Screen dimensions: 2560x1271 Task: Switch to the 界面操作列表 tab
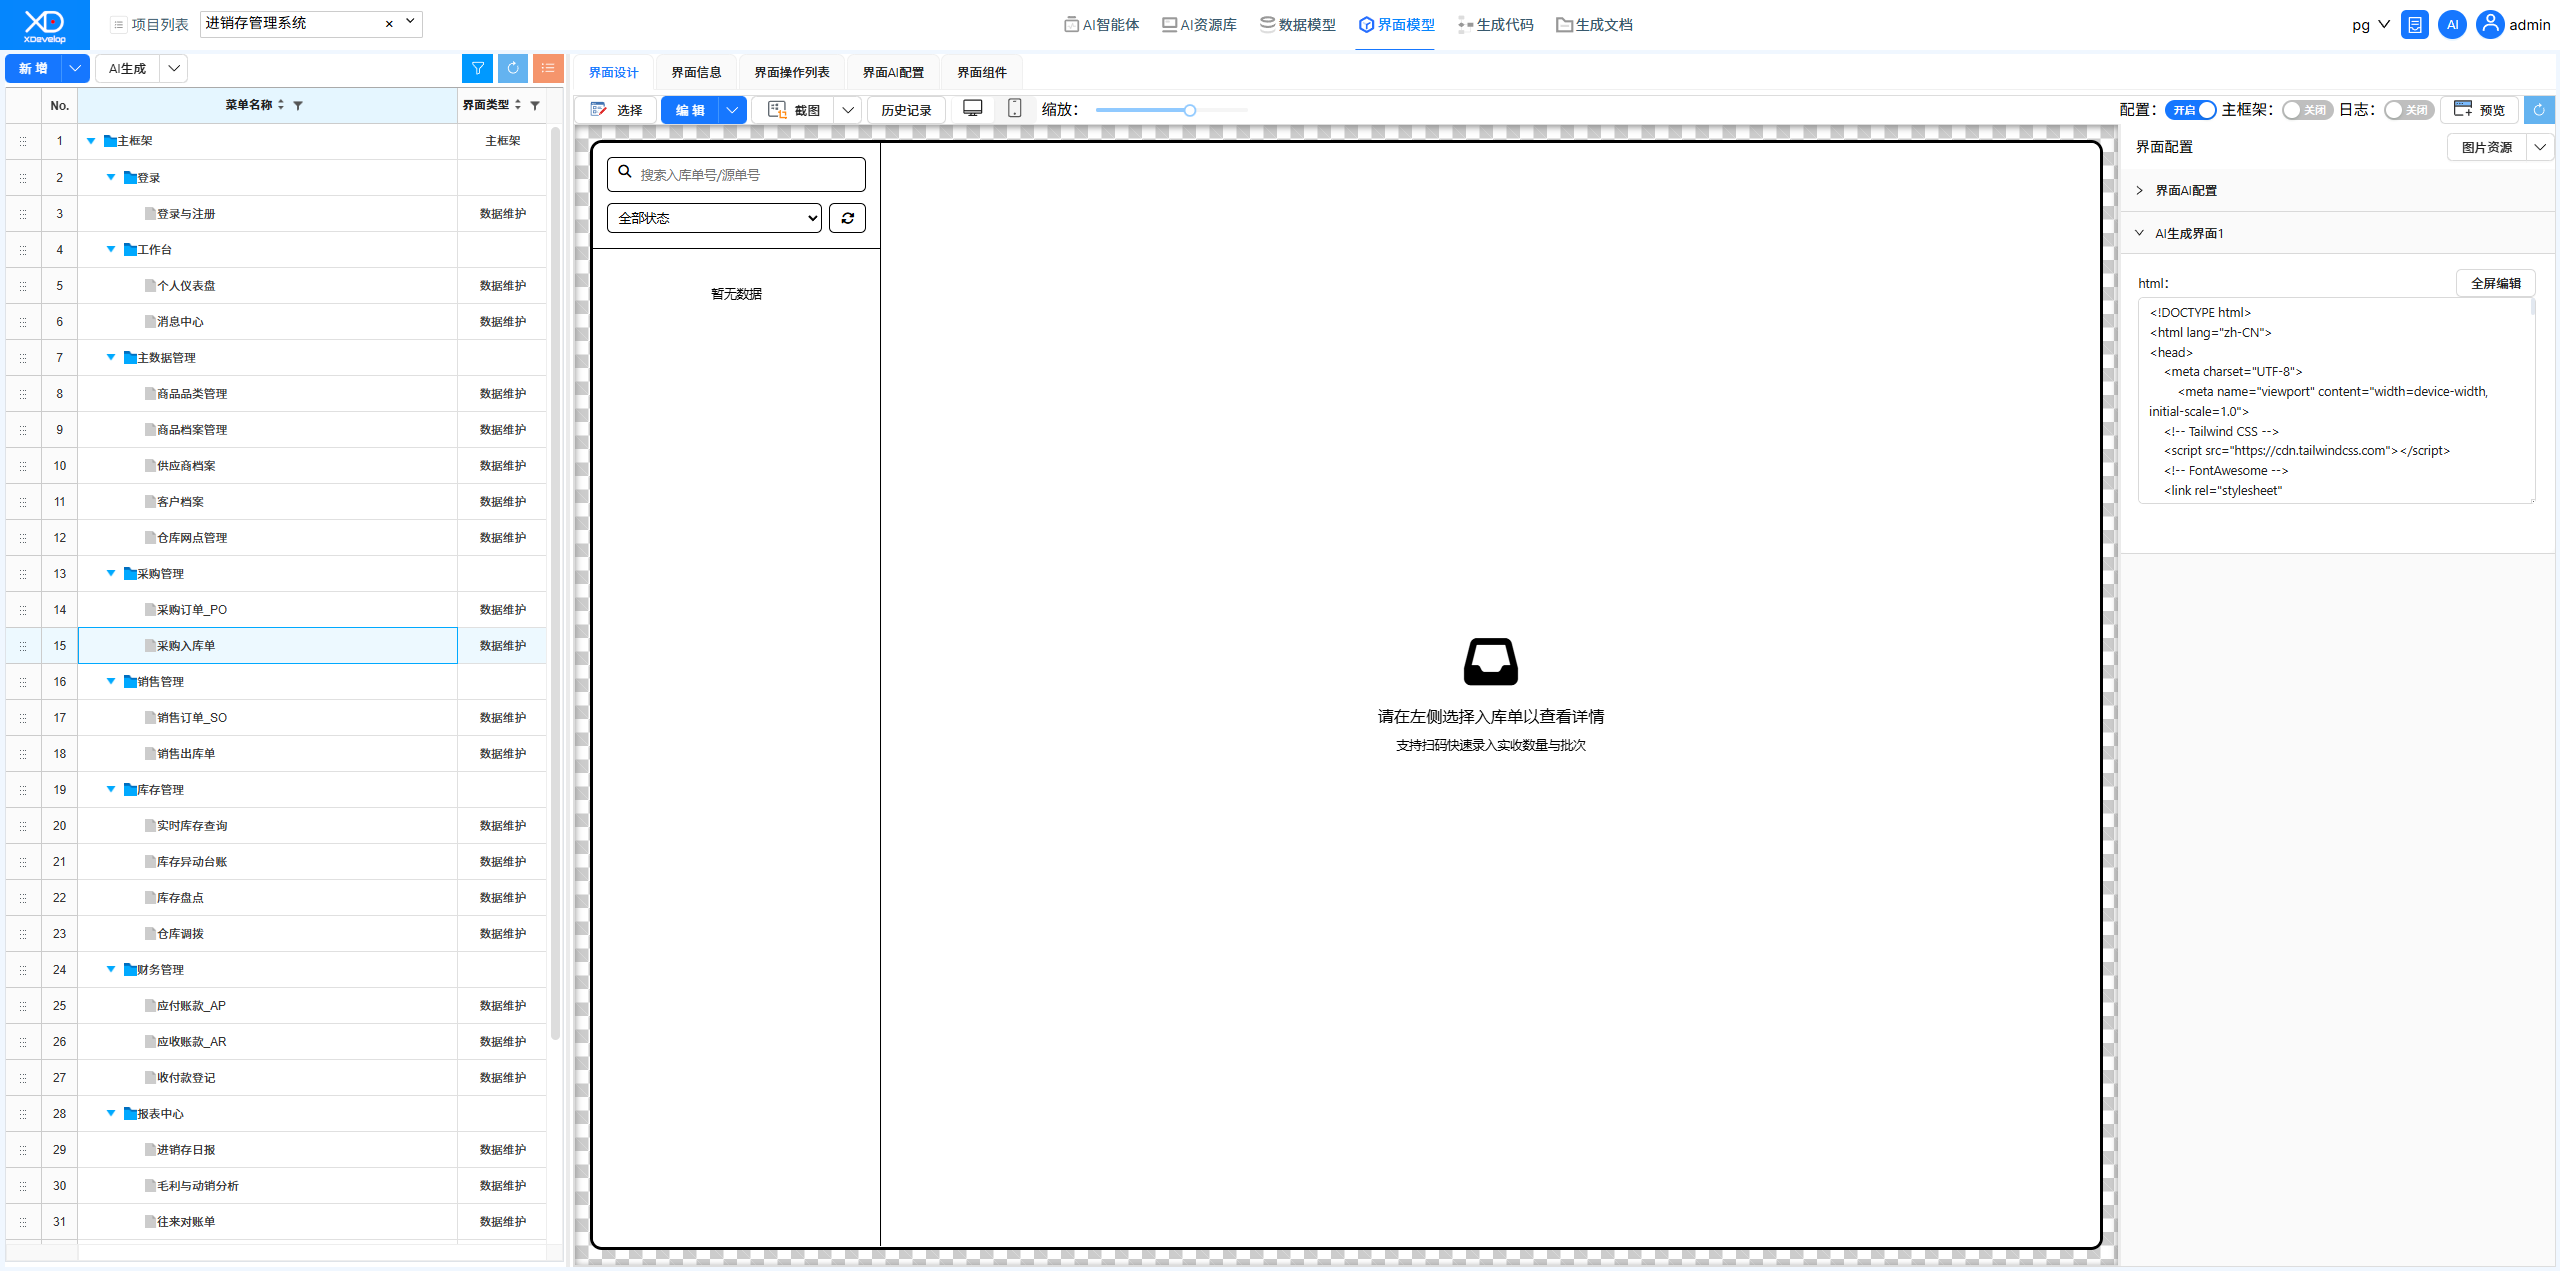click(791, 72)
